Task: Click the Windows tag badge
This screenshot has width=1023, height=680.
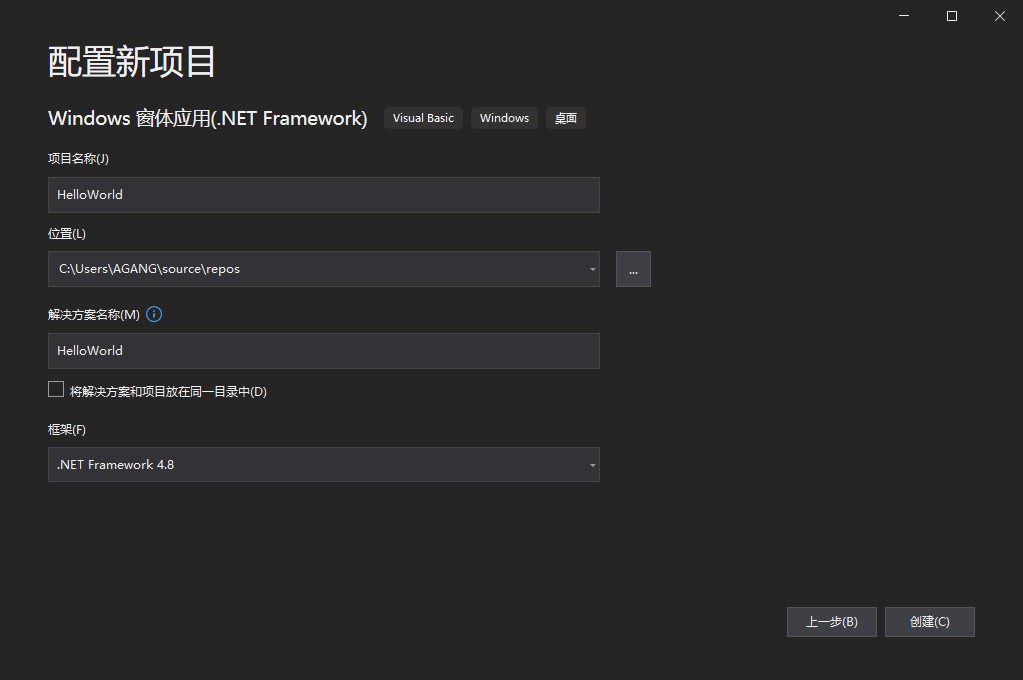Action: (x=504, y=118)
